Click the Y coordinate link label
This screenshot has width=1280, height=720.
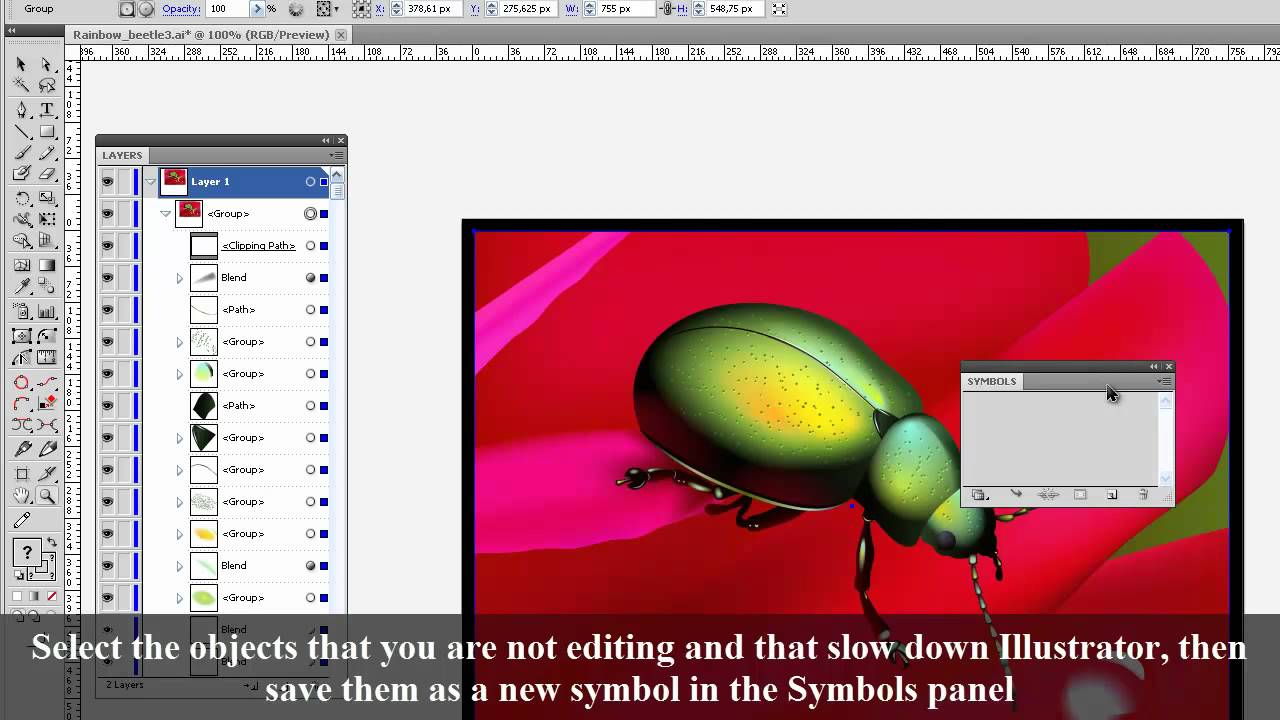click(475, 9)
